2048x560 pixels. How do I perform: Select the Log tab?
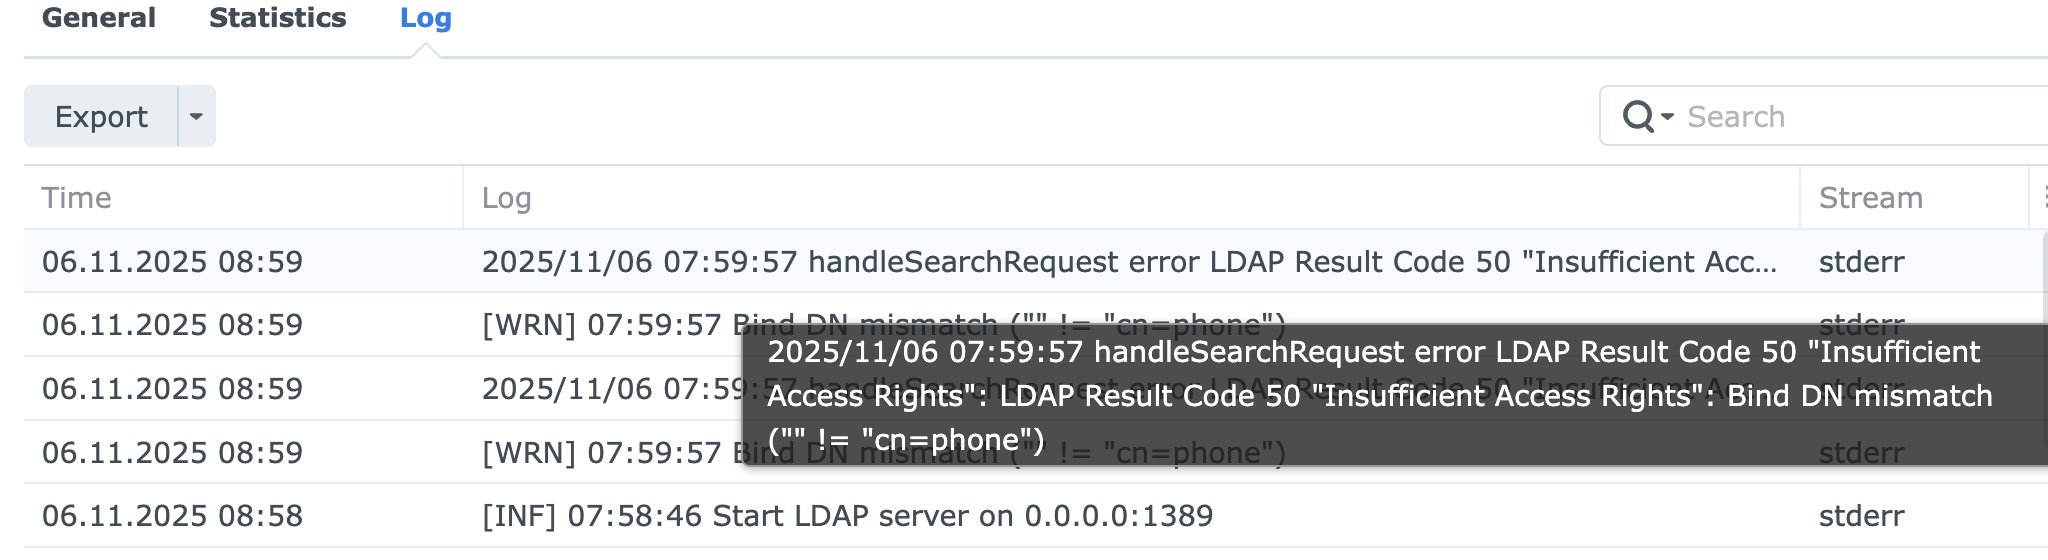point(425,18)
